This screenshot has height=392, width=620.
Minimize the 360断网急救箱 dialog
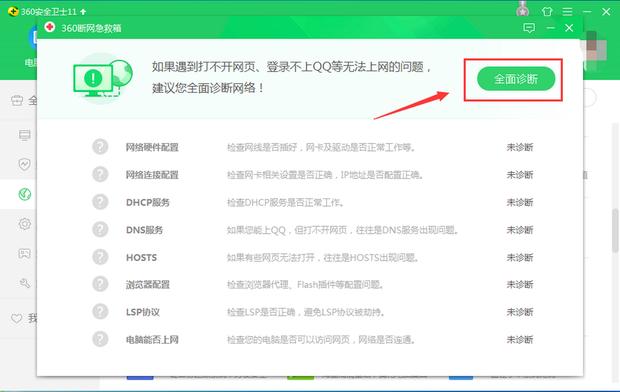pyautogui.click(x=550, y=28)
